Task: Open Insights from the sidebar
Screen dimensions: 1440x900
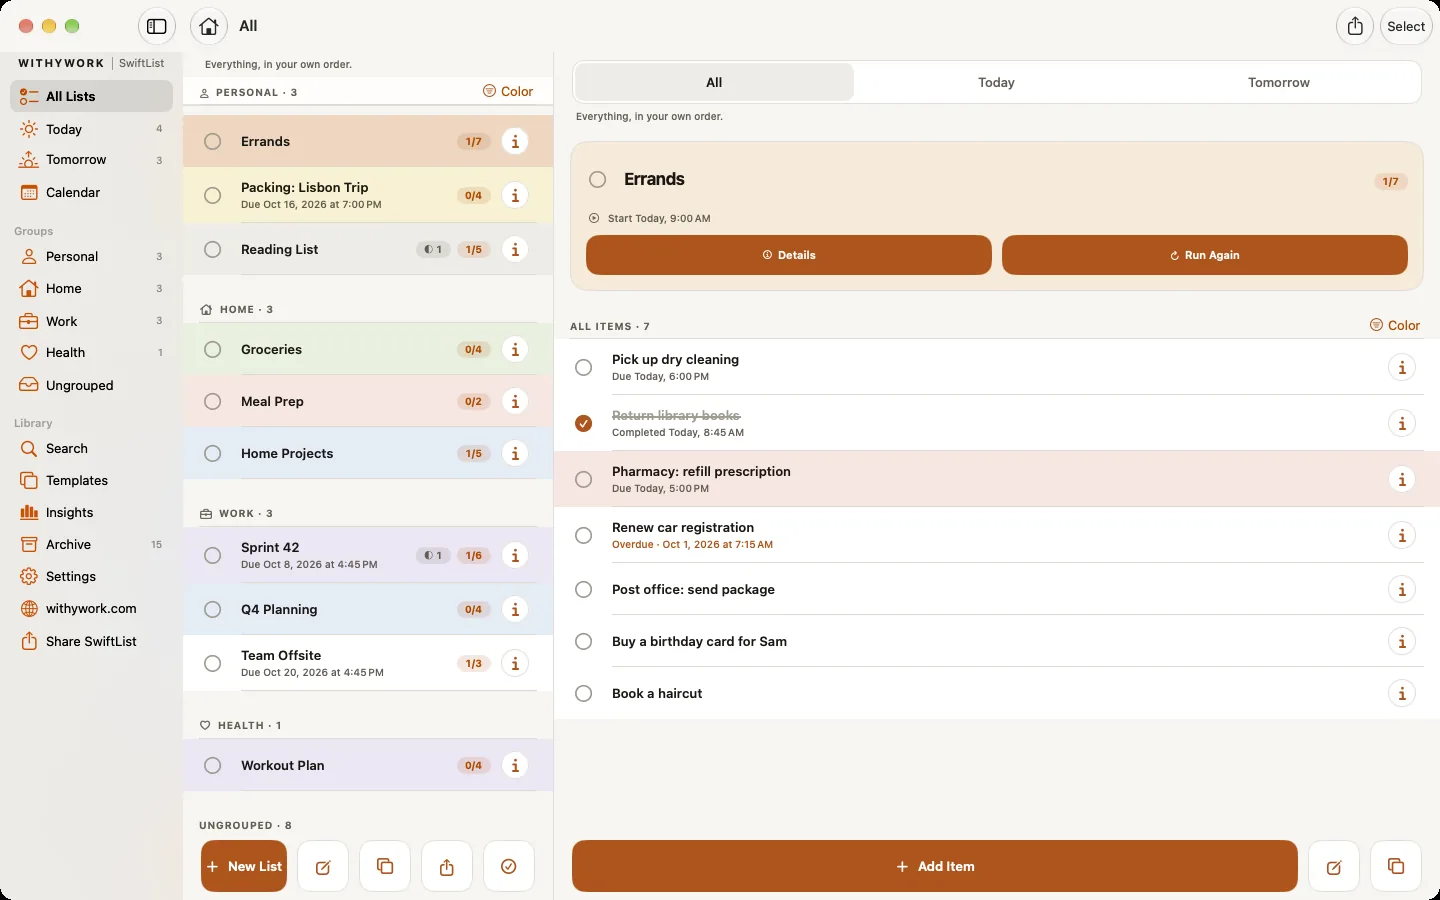Action: (91, 512)
